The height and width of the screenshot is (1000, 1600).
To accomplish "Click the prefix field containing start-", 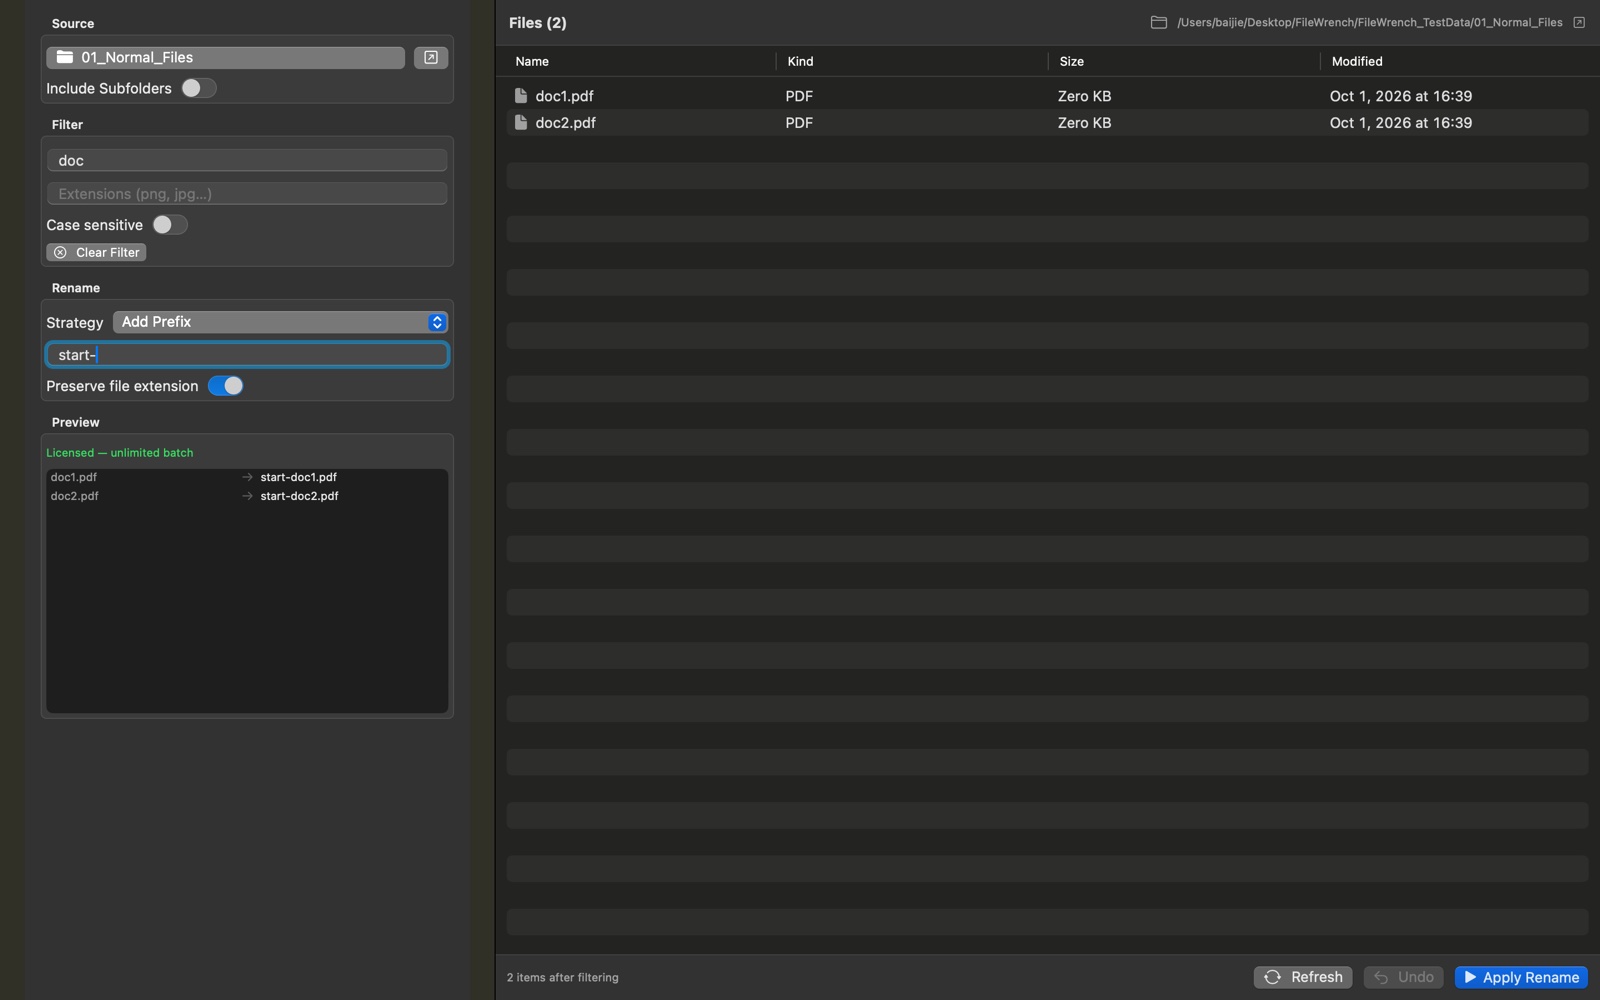I will 247,355.
